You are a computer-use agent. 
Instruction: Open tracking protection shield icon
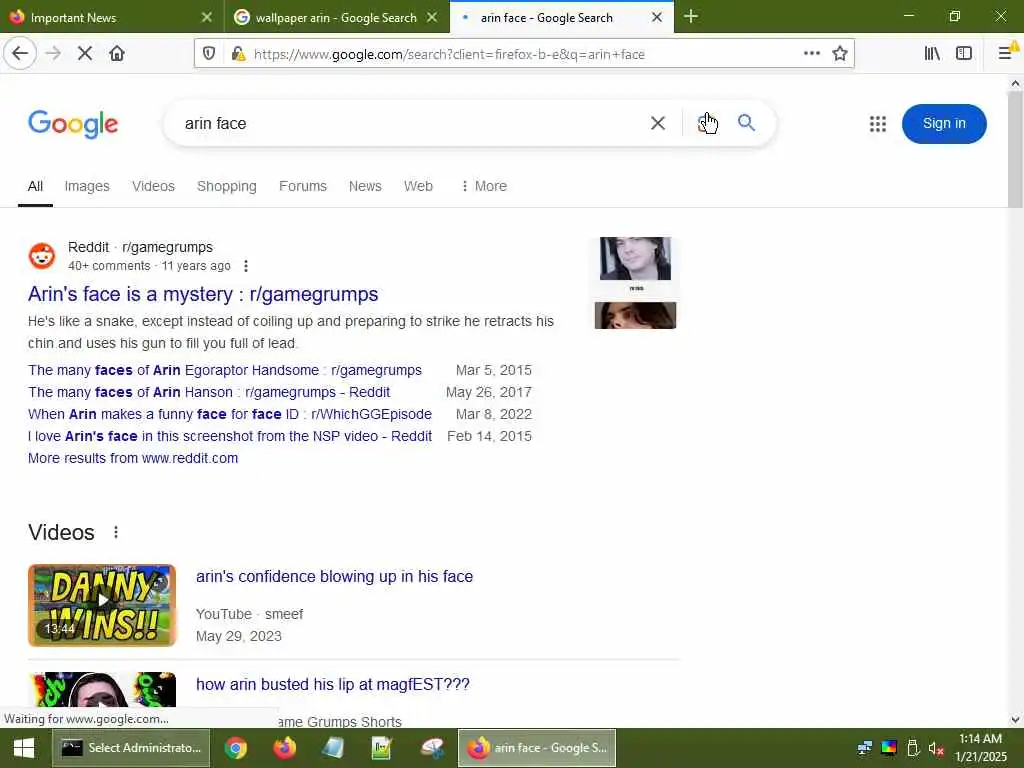coord(209,54)
